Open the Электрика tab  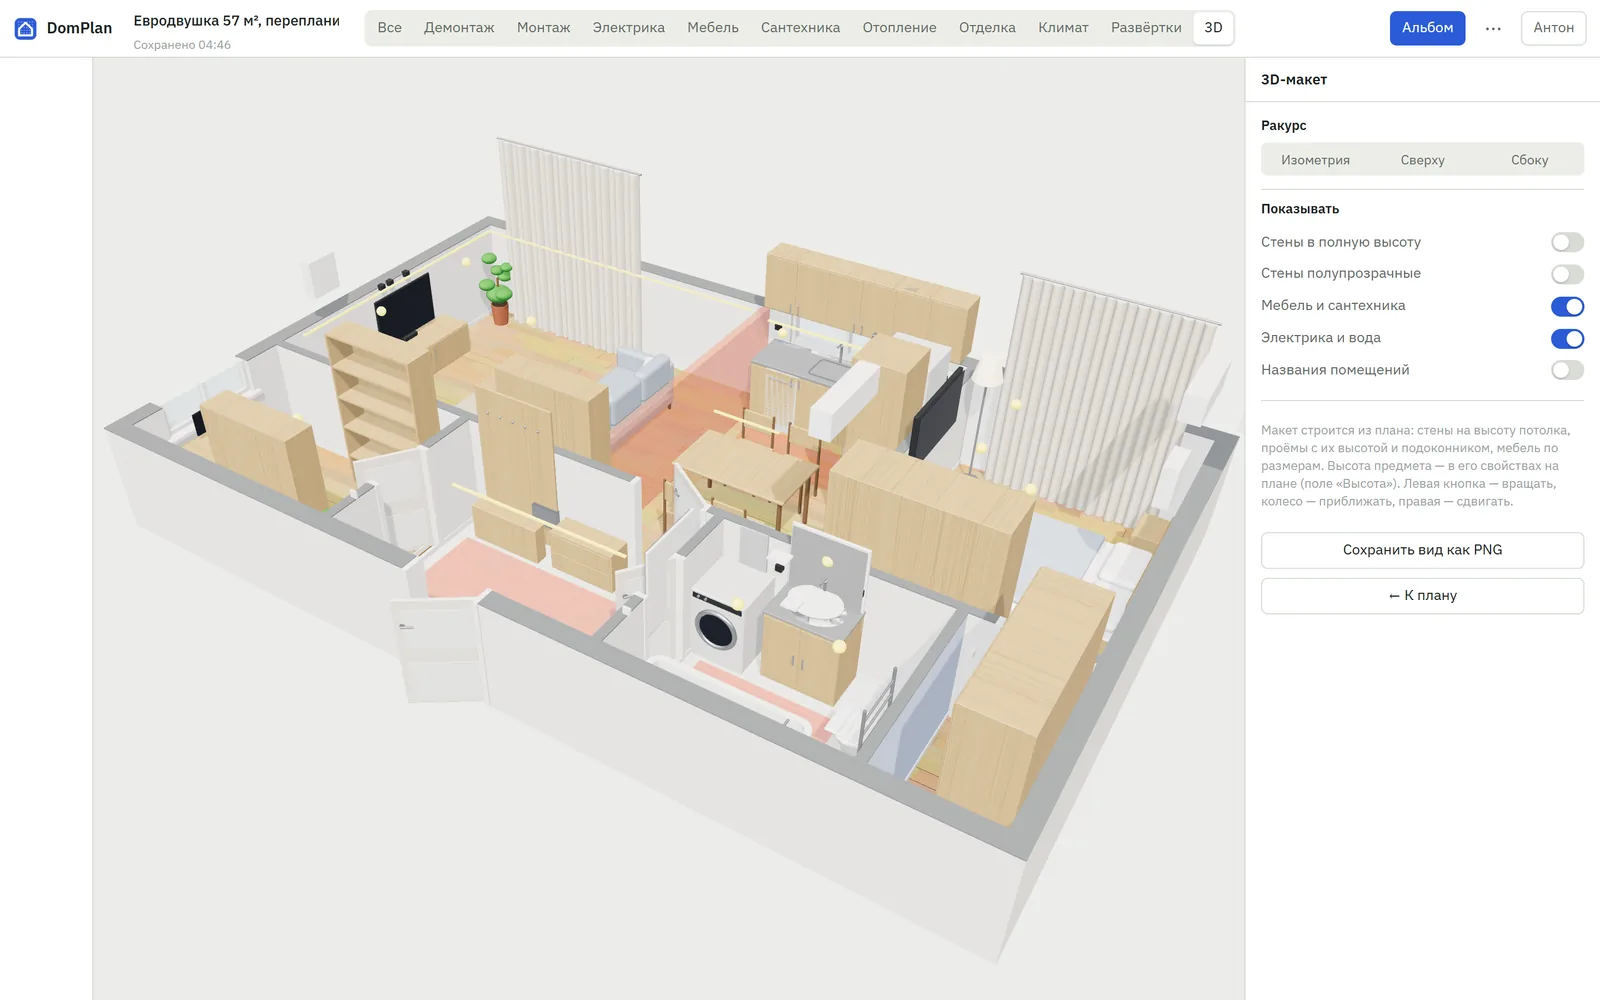pyautogui.click(x=628, y=28)
